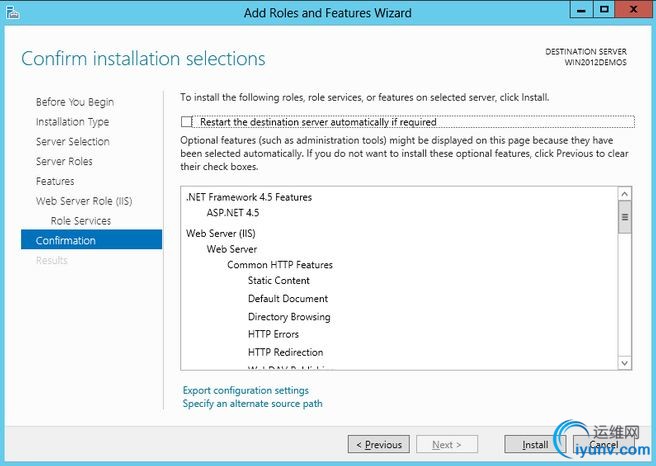Go to Installation Type step
Viewport: 656px width, 466px height.
[73, 122]
